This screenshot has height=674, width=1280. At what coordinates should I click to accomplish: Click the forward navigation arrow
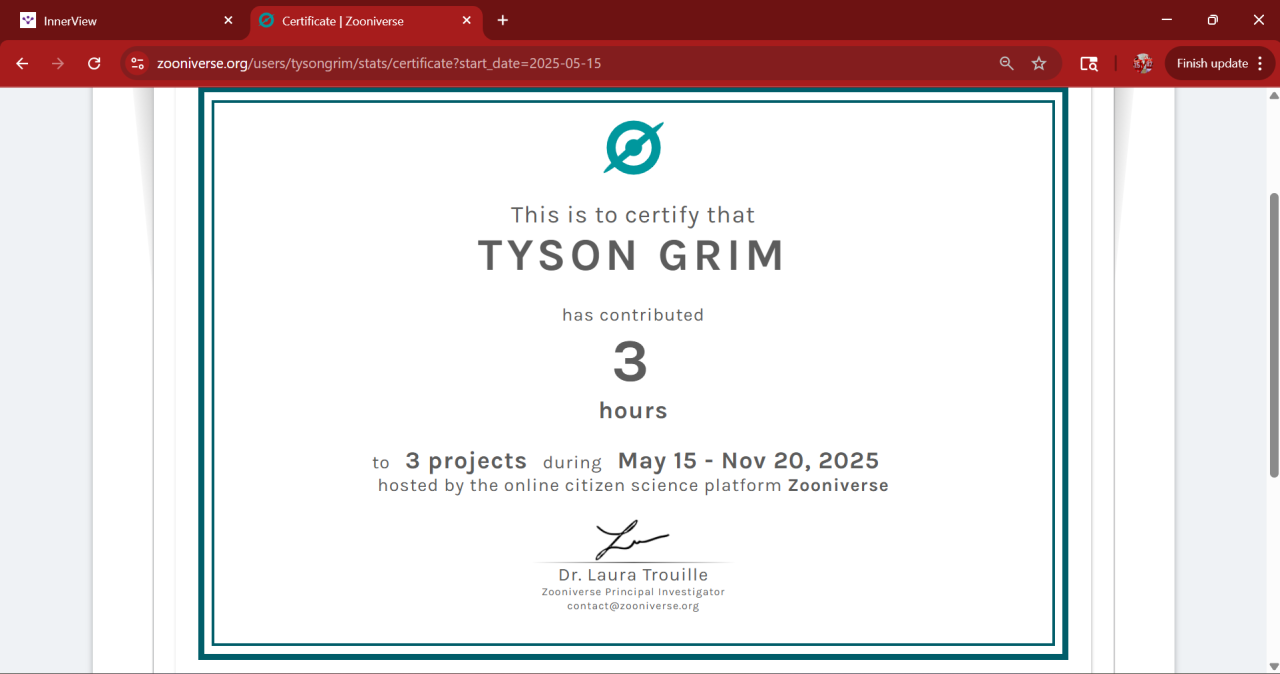click(58, 63)
